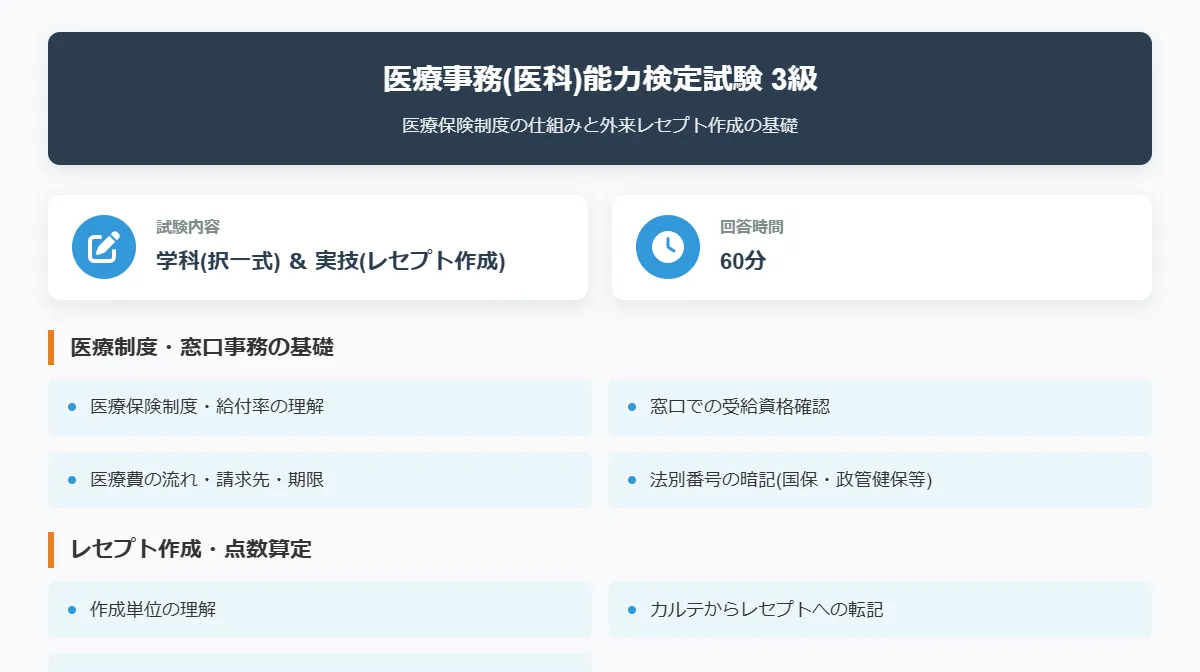Click the レセプト作成・点数算定 heading
The image size is (1200, 672).
pyautogui.click(x=191, y=549)
